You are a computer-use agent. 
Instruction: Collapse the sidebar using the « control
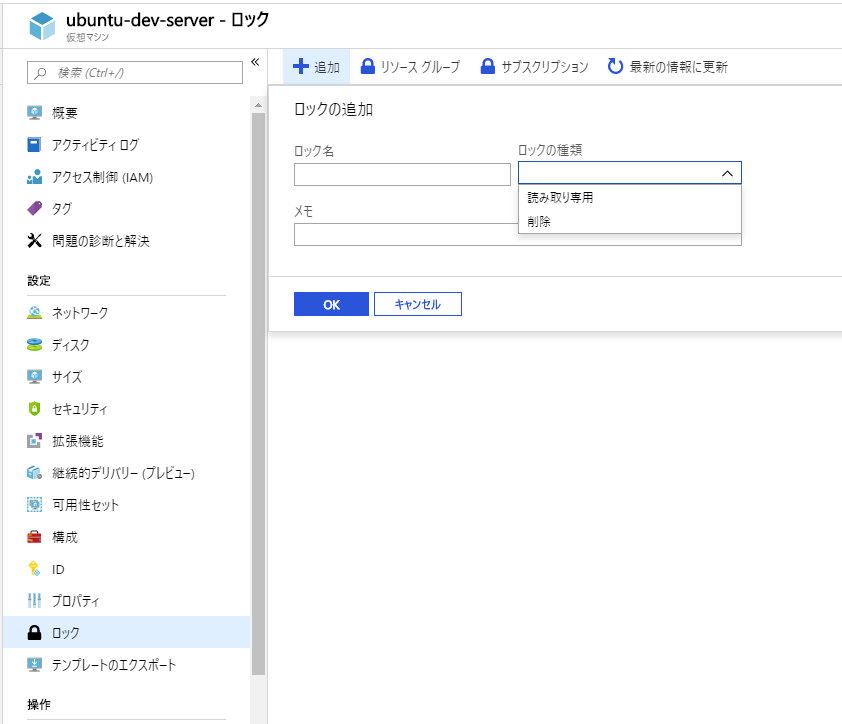tap(256, 61)
